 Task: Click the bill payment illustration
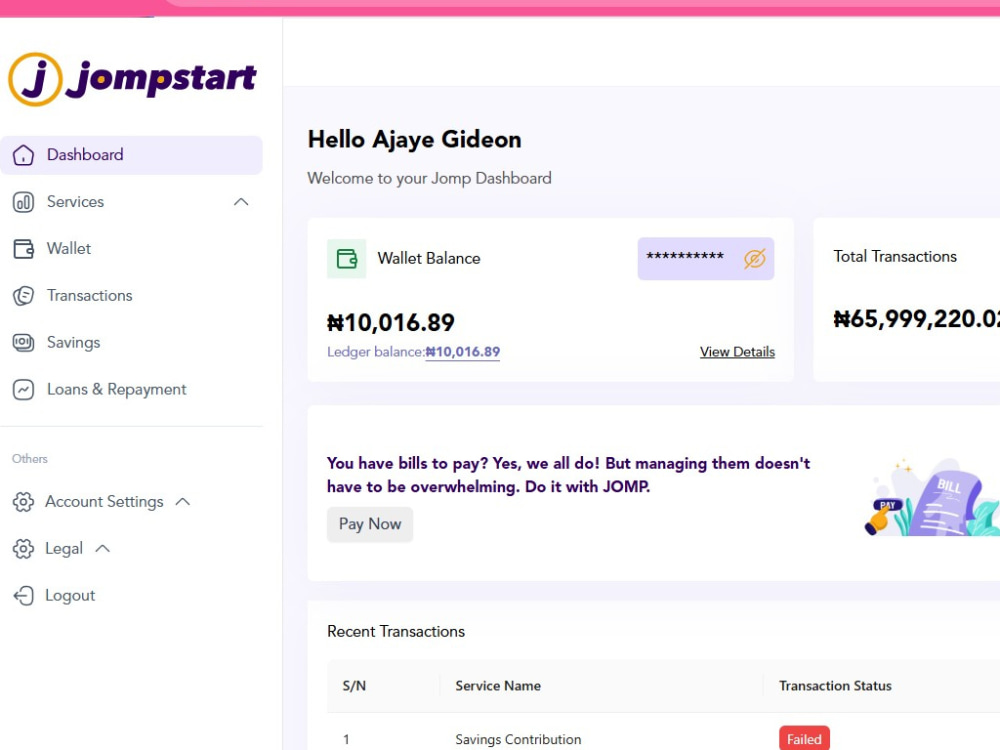pos(932,498)
